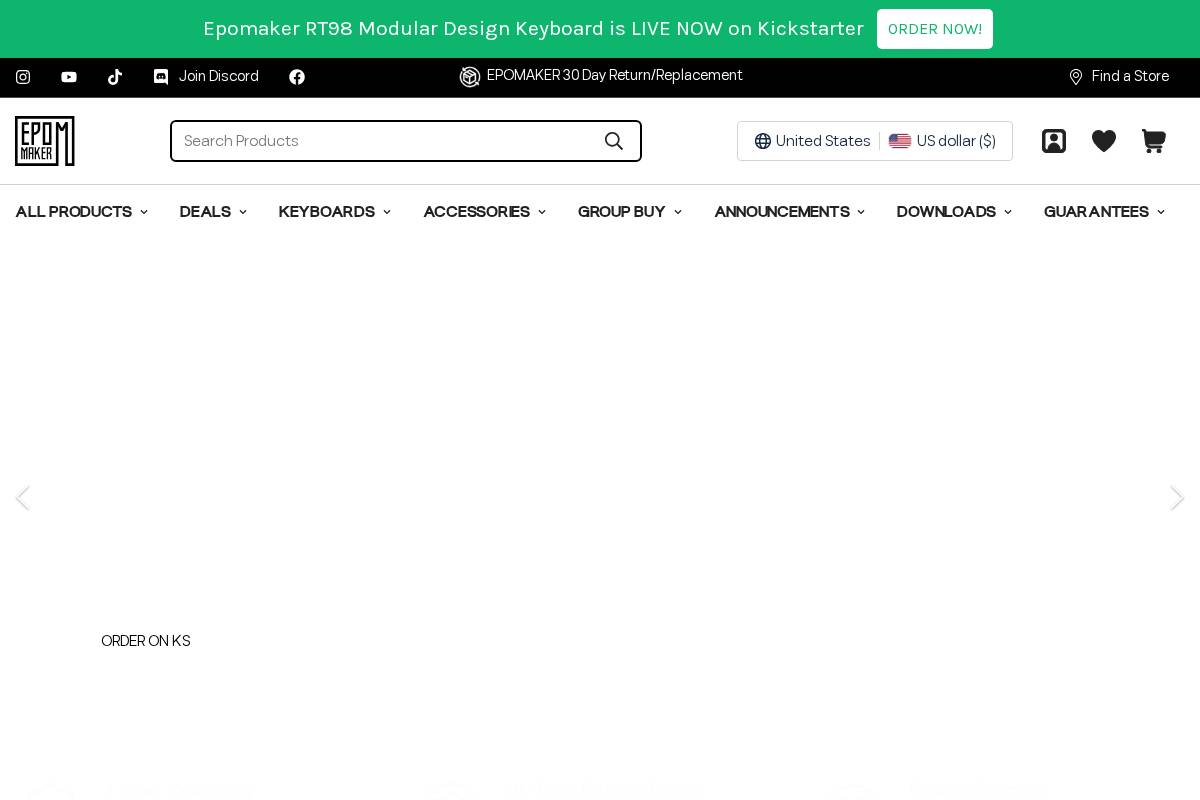Click the return box icon beside 30 Day Return
1200x800 pixels.
click(470, 77)
